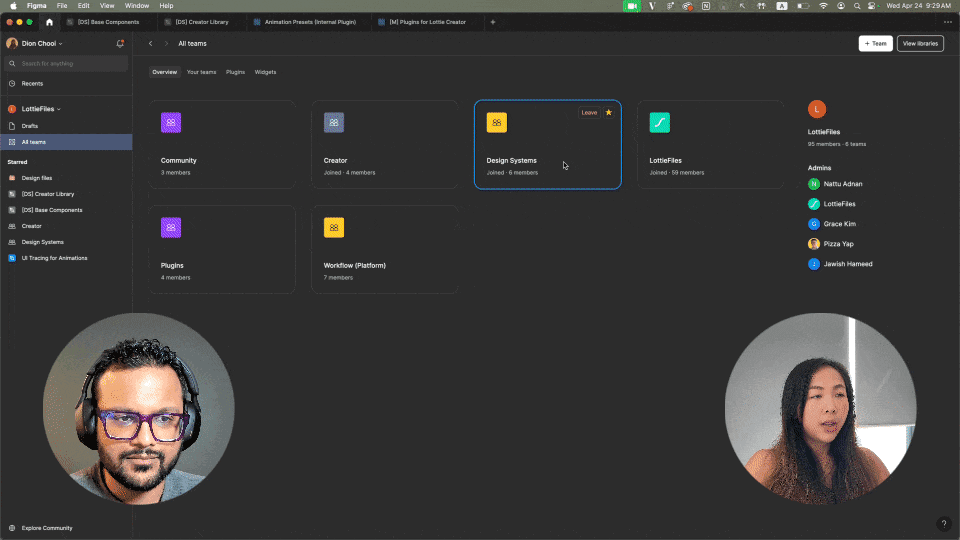Switch to the Your teams tab
The width and height of the screenshot is (960, 540).
pos(201,72)
